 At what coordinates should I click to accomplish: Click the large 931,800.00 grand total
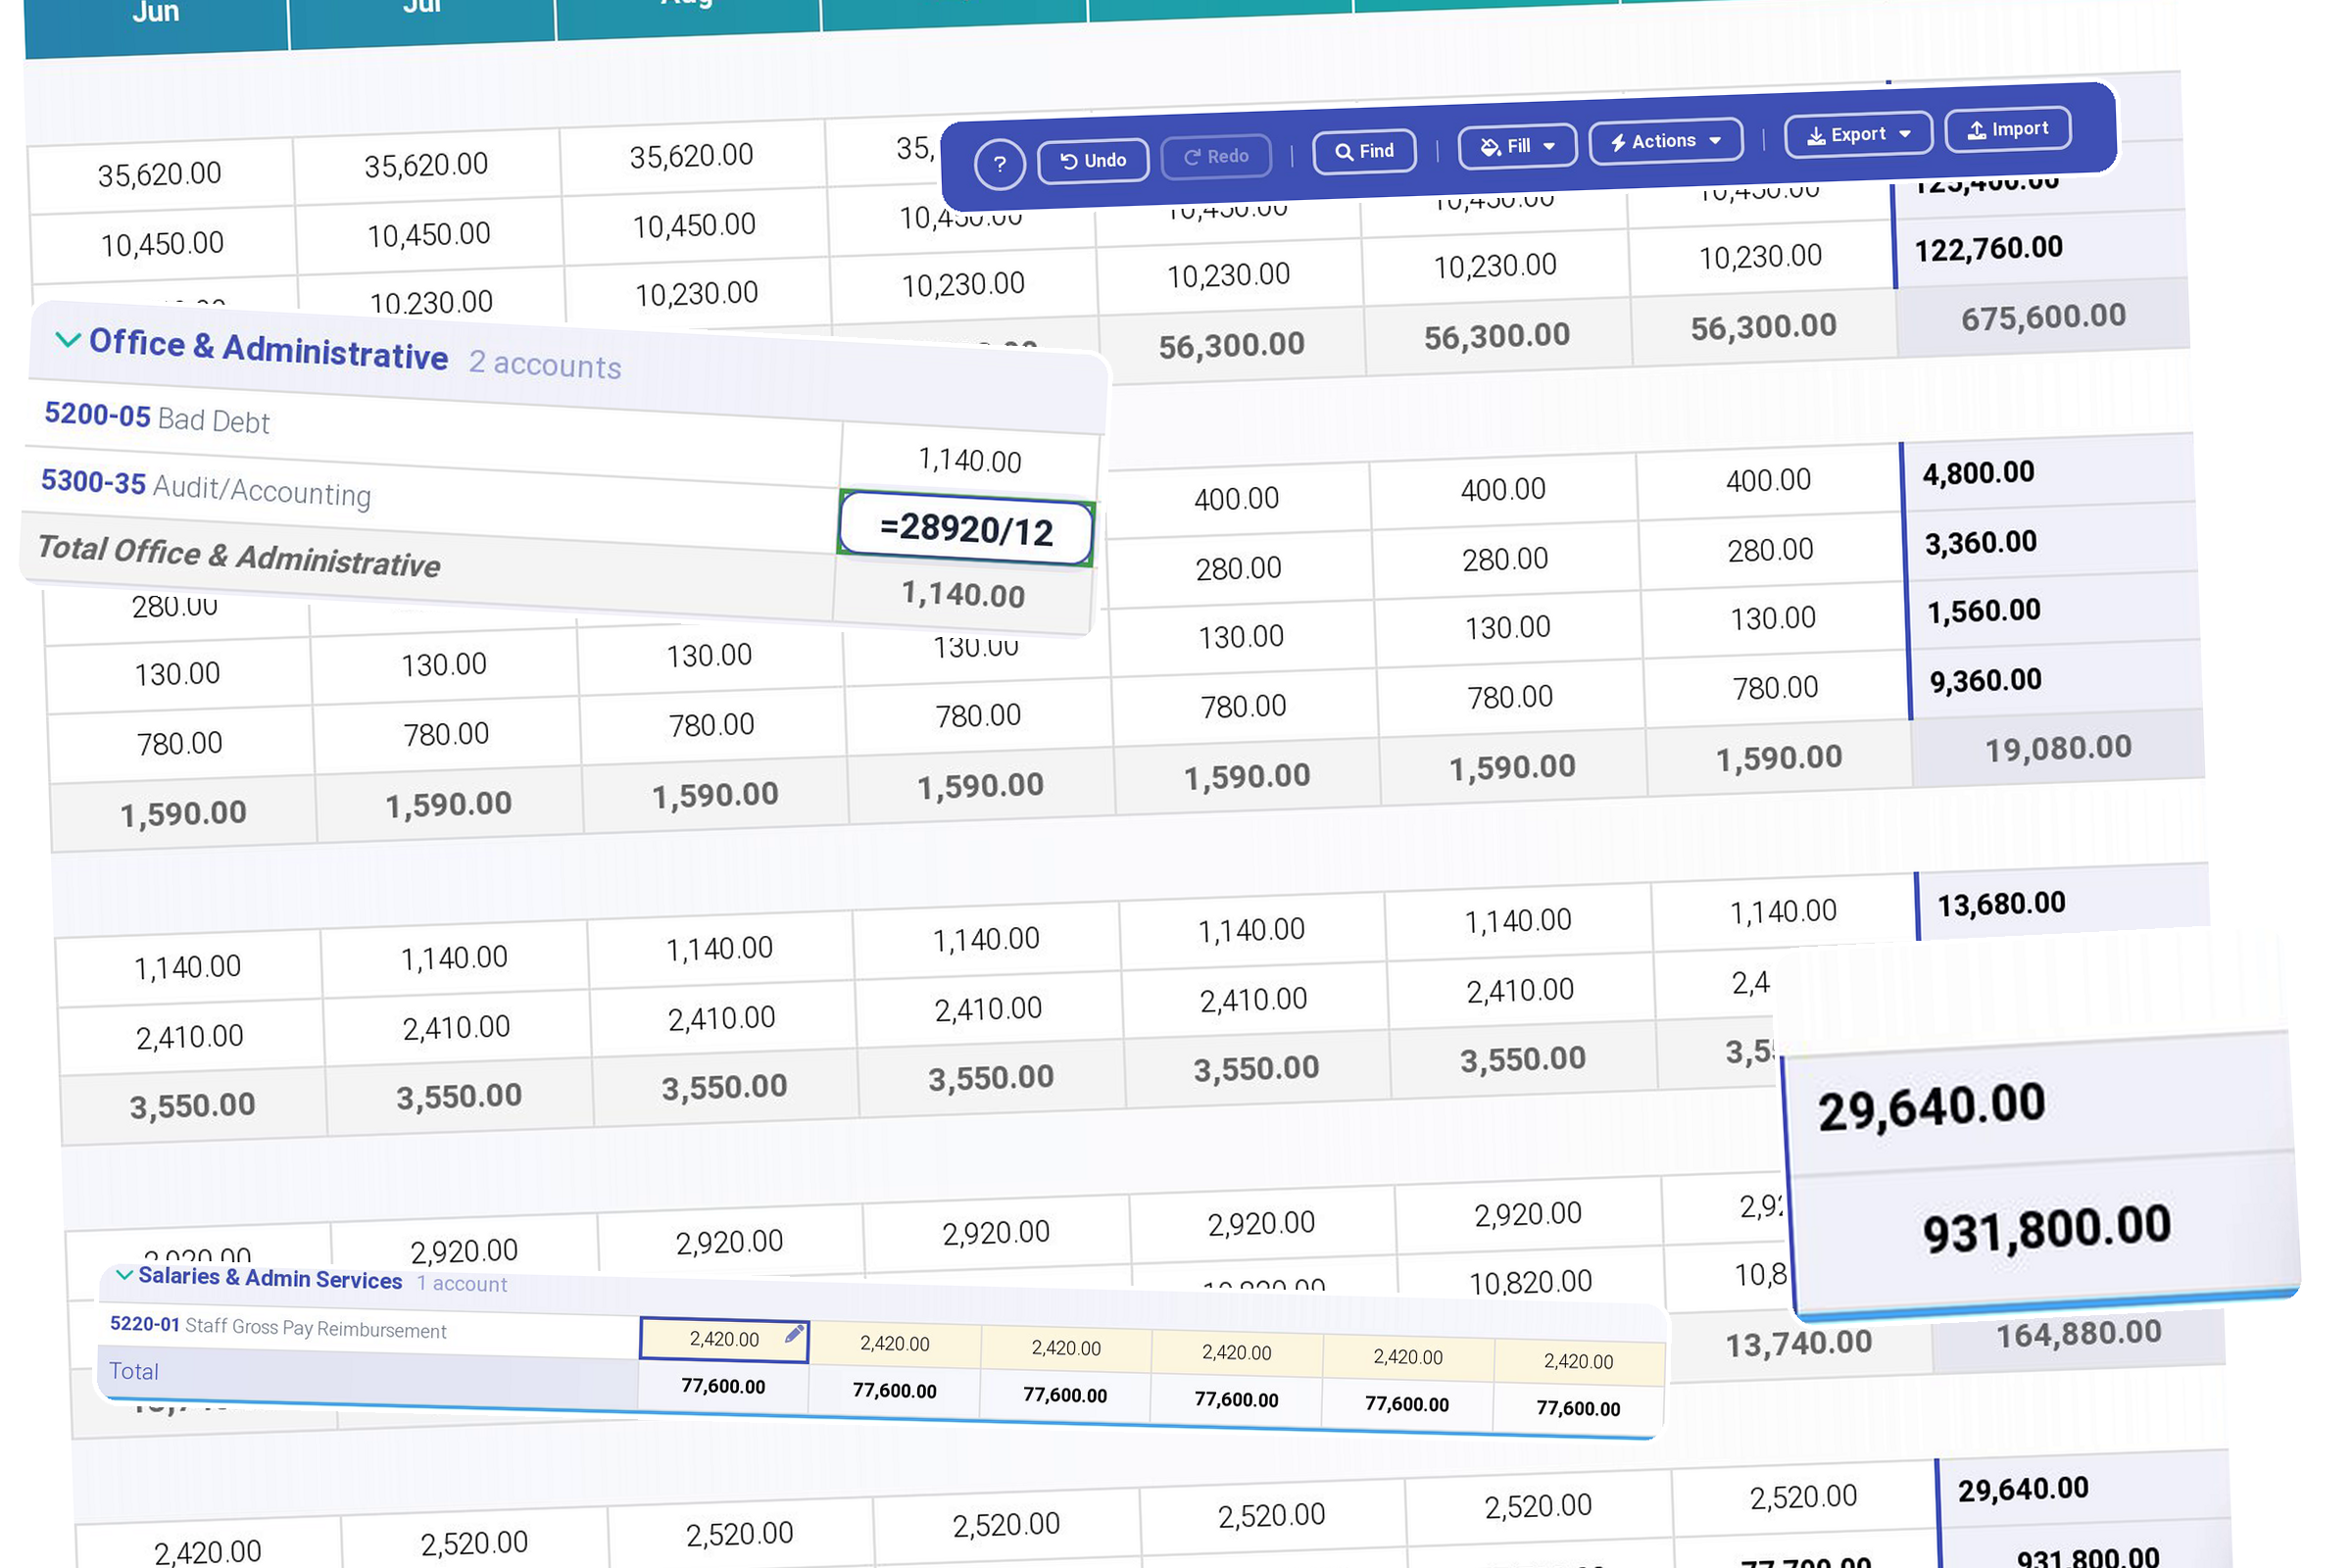(x=2046, y=1229)
